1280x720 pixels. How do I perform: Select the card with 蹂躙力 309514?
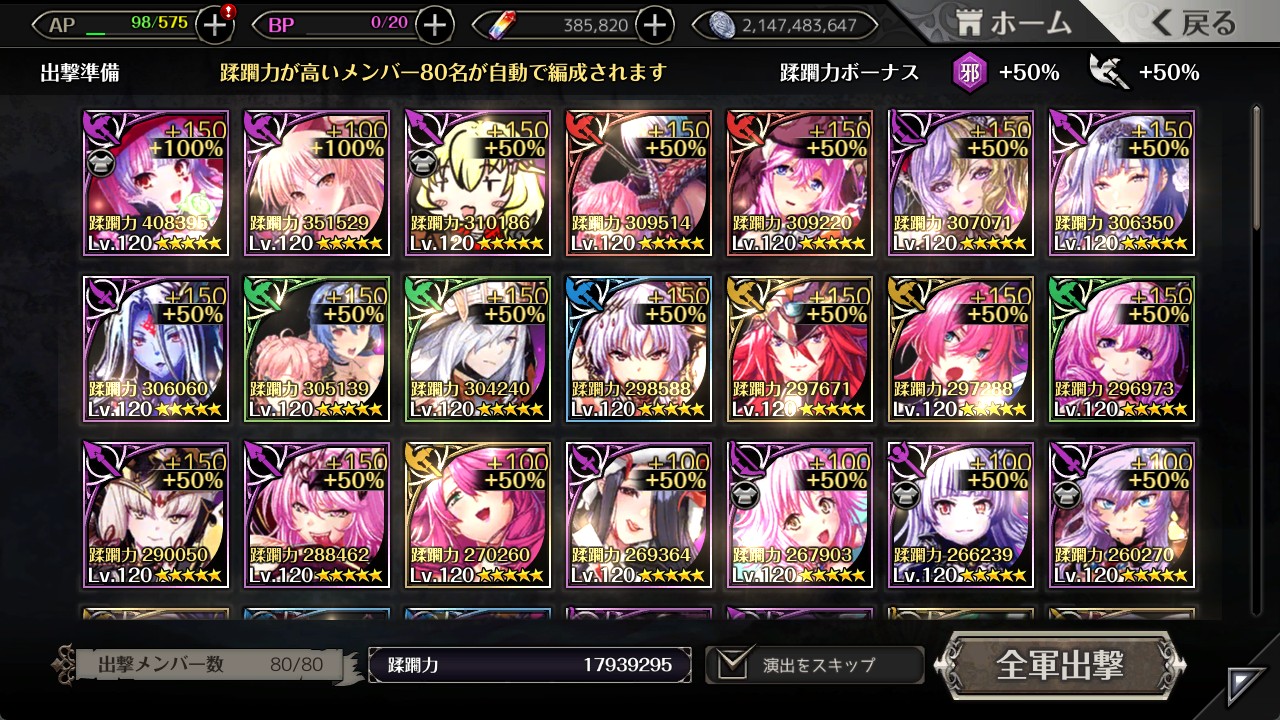(x=638, y=183)
